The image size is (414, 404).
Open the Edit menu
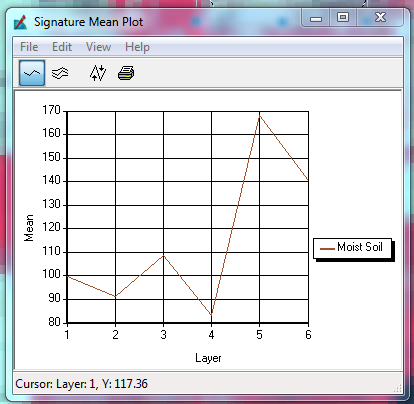tap(62, 47)
